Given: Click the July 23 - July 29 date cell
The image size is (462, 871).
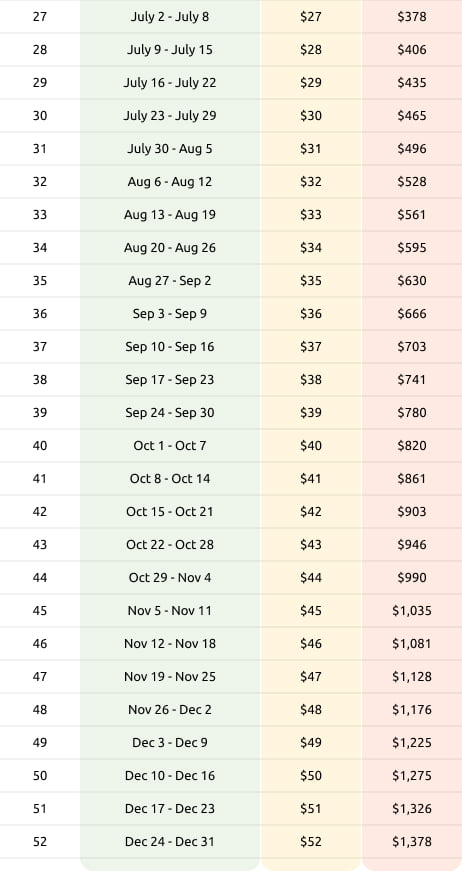Looking at the screenshot, I should (170, 116).
